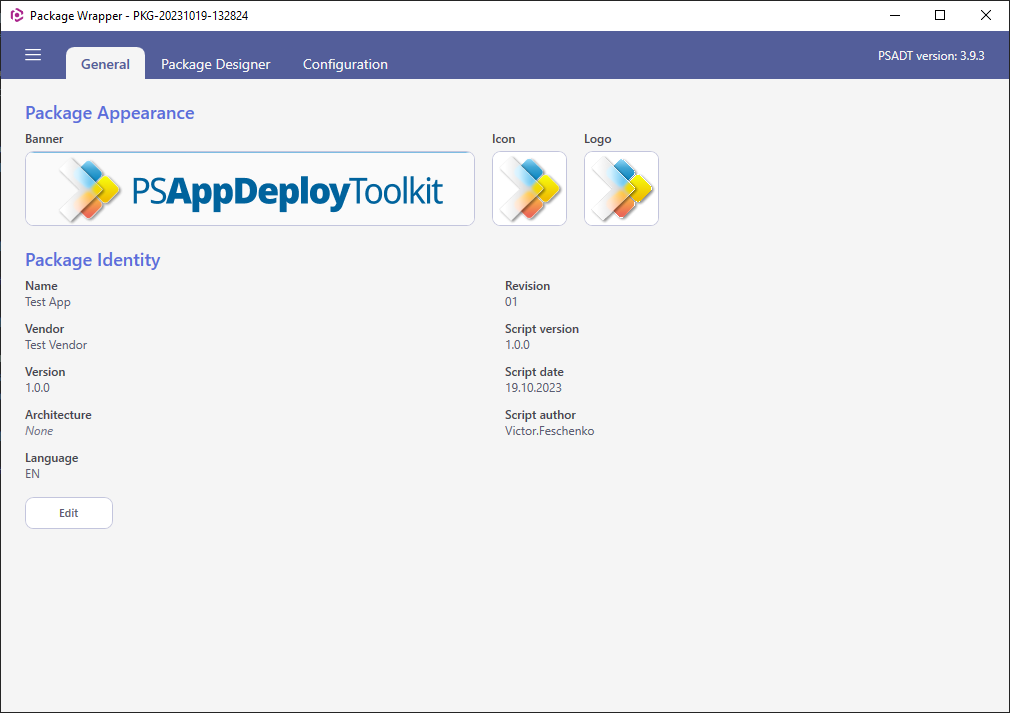Select the General tab
This screenshot has width=1010, height=713.
pos(105,64)
